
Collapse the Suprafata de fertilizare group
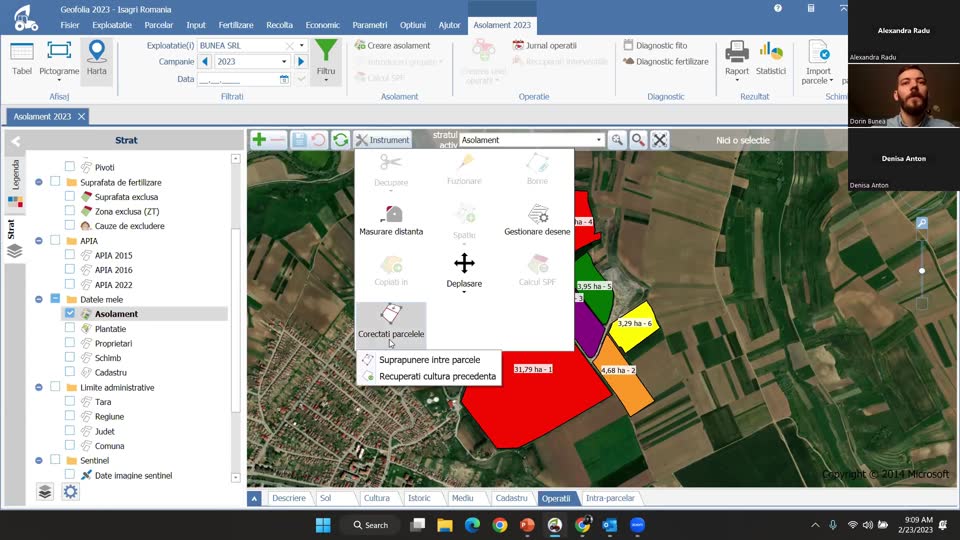pyautogui.click(x=39, y=182)
